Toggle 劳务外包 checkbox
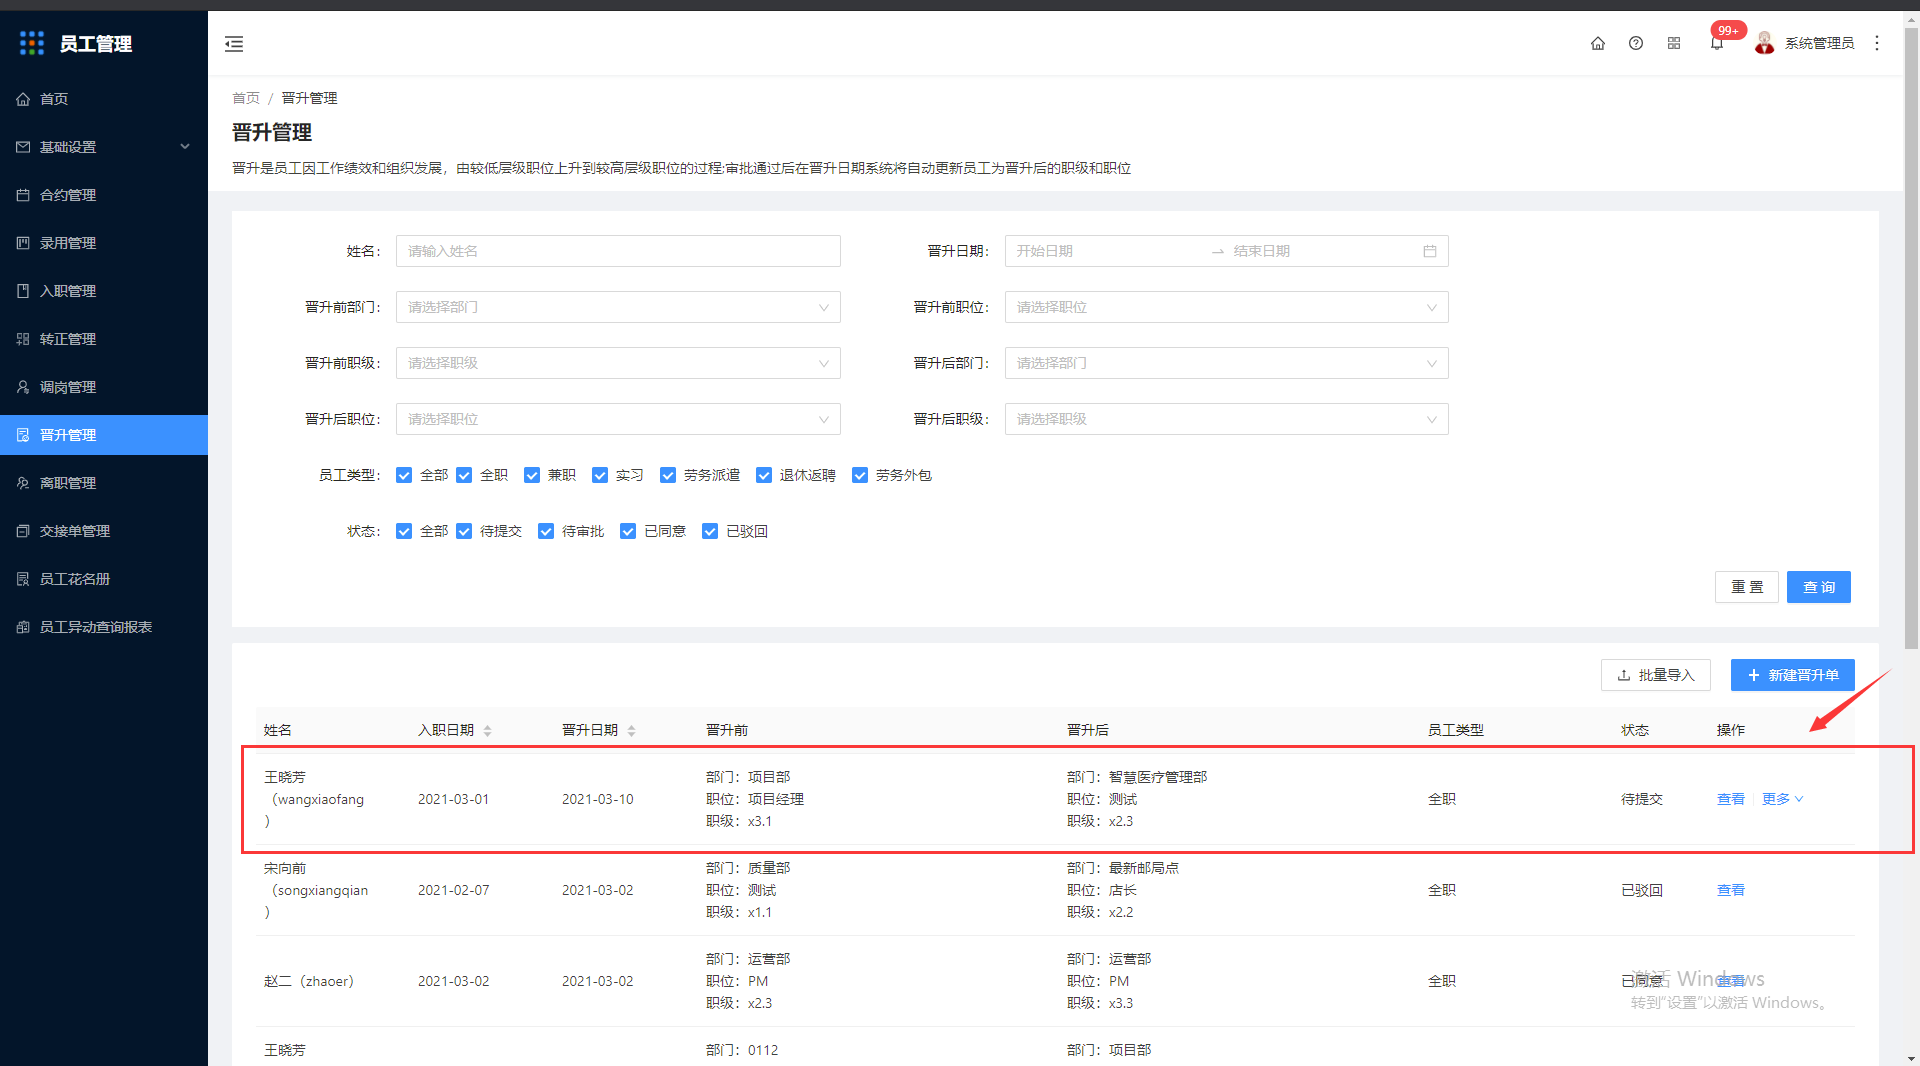 coord(860,475)
